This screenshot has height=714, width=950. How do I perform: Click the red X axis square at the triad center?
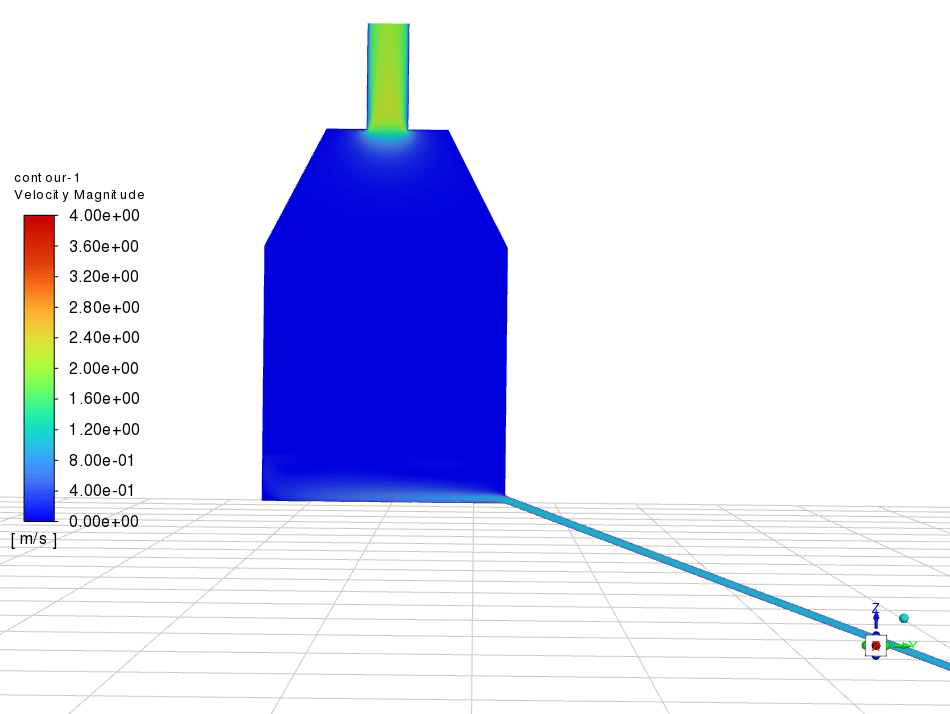(x=876, y=646)
